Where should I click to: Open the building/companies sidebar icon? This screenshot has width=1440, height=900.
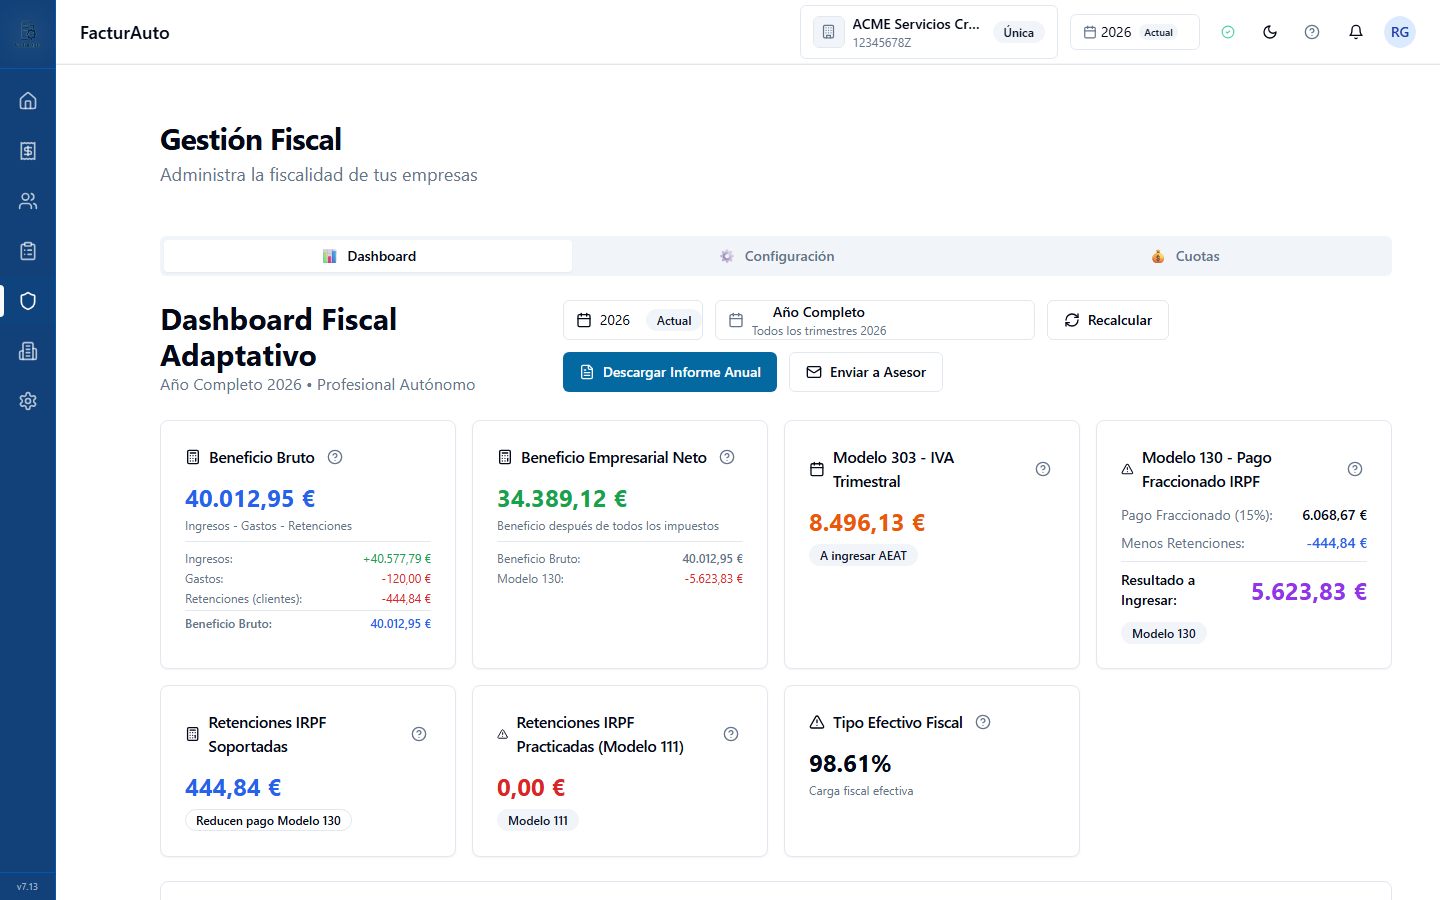(28, 351)
